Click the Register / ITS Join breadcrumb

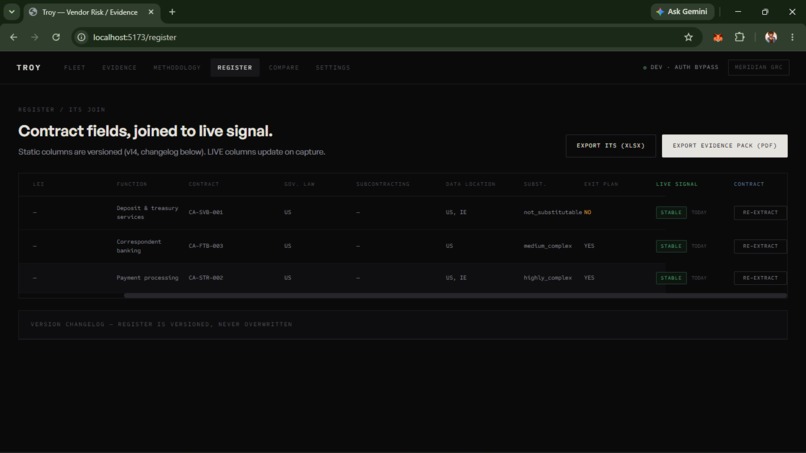62,110
